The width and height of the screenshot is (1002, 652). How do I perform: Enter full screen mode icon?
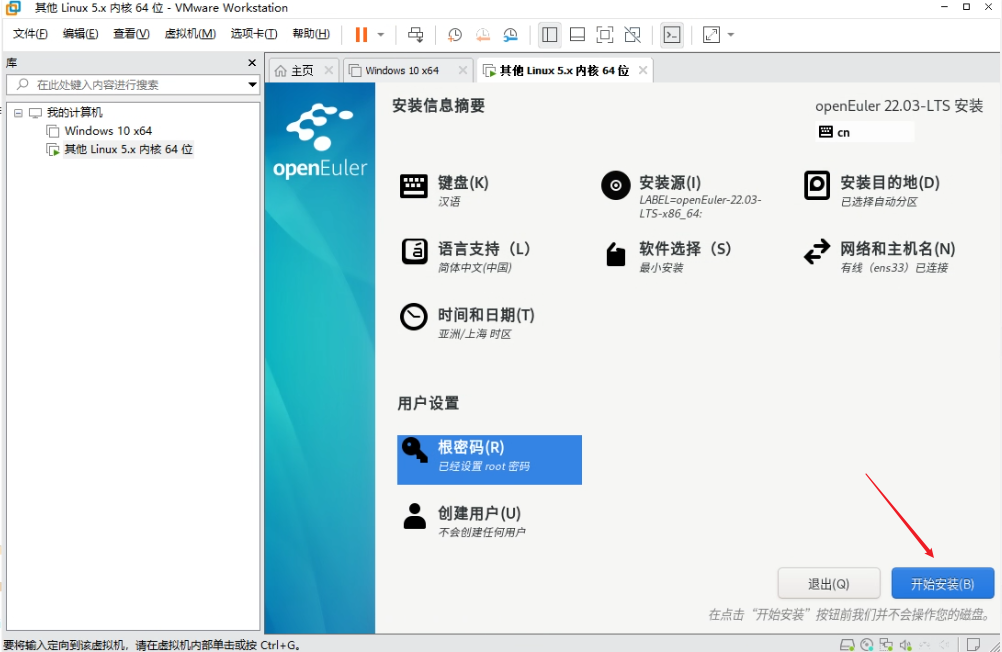(x=605, y=35)
